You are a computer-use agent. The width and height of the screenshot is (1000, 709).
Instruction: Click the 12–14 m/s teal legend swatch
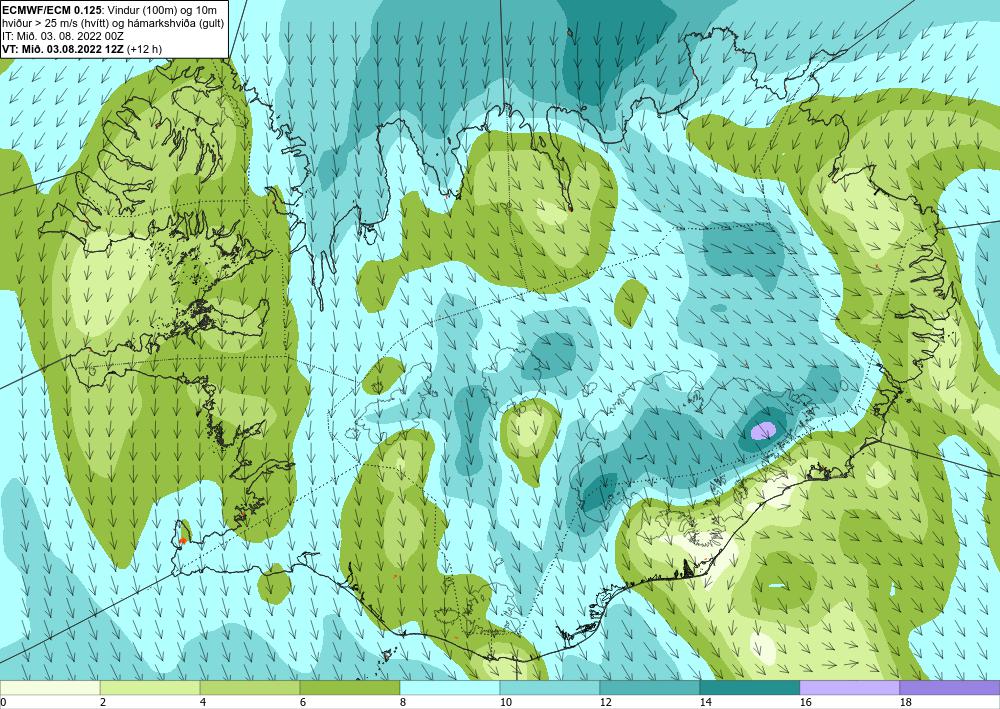(x=649, y=688)
